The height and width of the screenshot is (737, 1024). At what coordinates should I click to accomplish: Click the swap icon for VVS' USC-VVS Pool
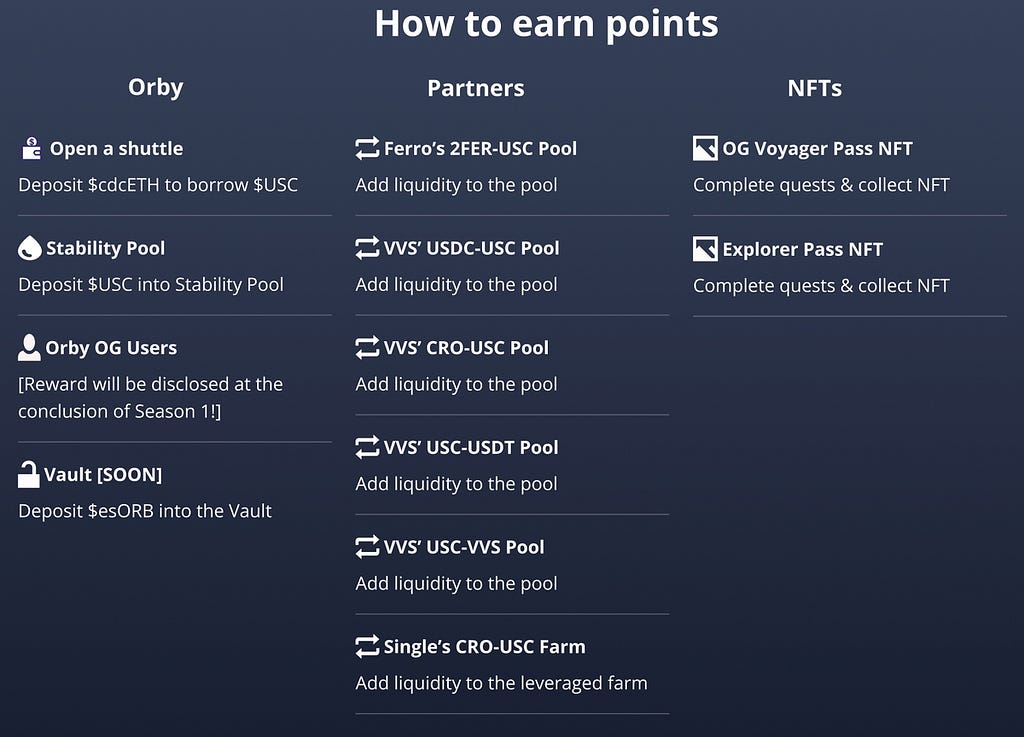(x=367, y=546)
